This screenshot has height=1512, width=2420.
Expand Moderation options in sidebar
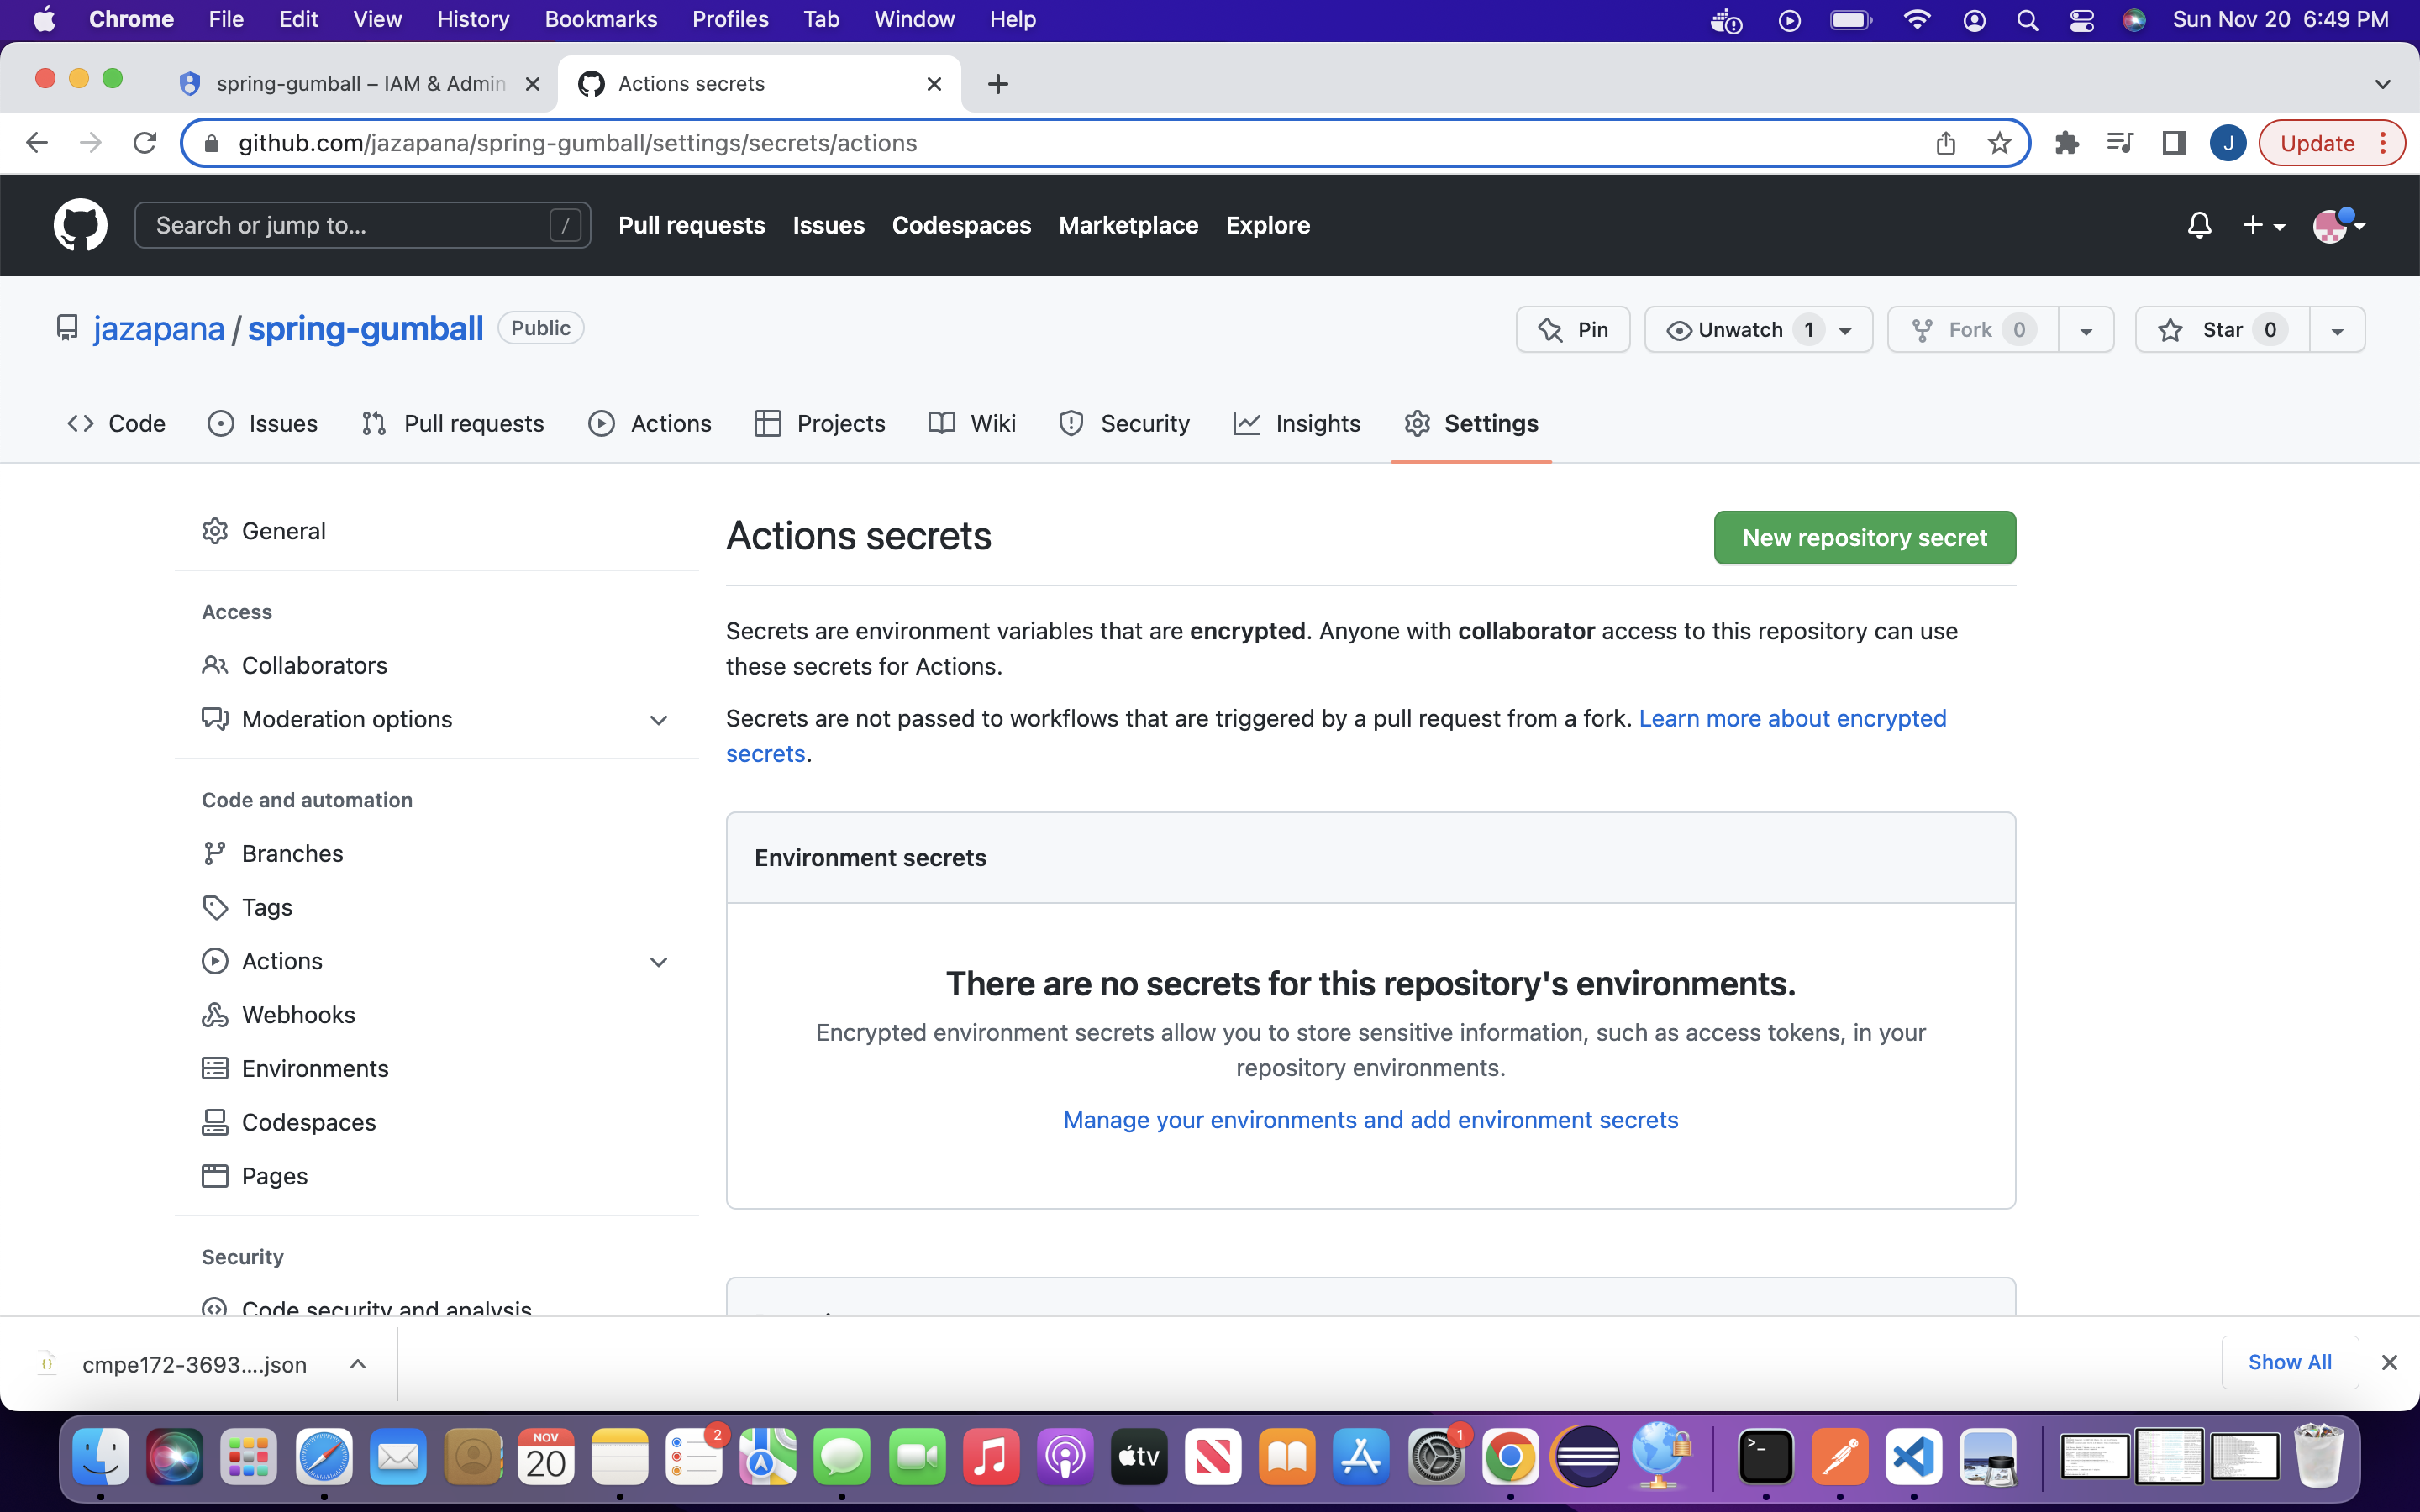(x=658, y=720)
